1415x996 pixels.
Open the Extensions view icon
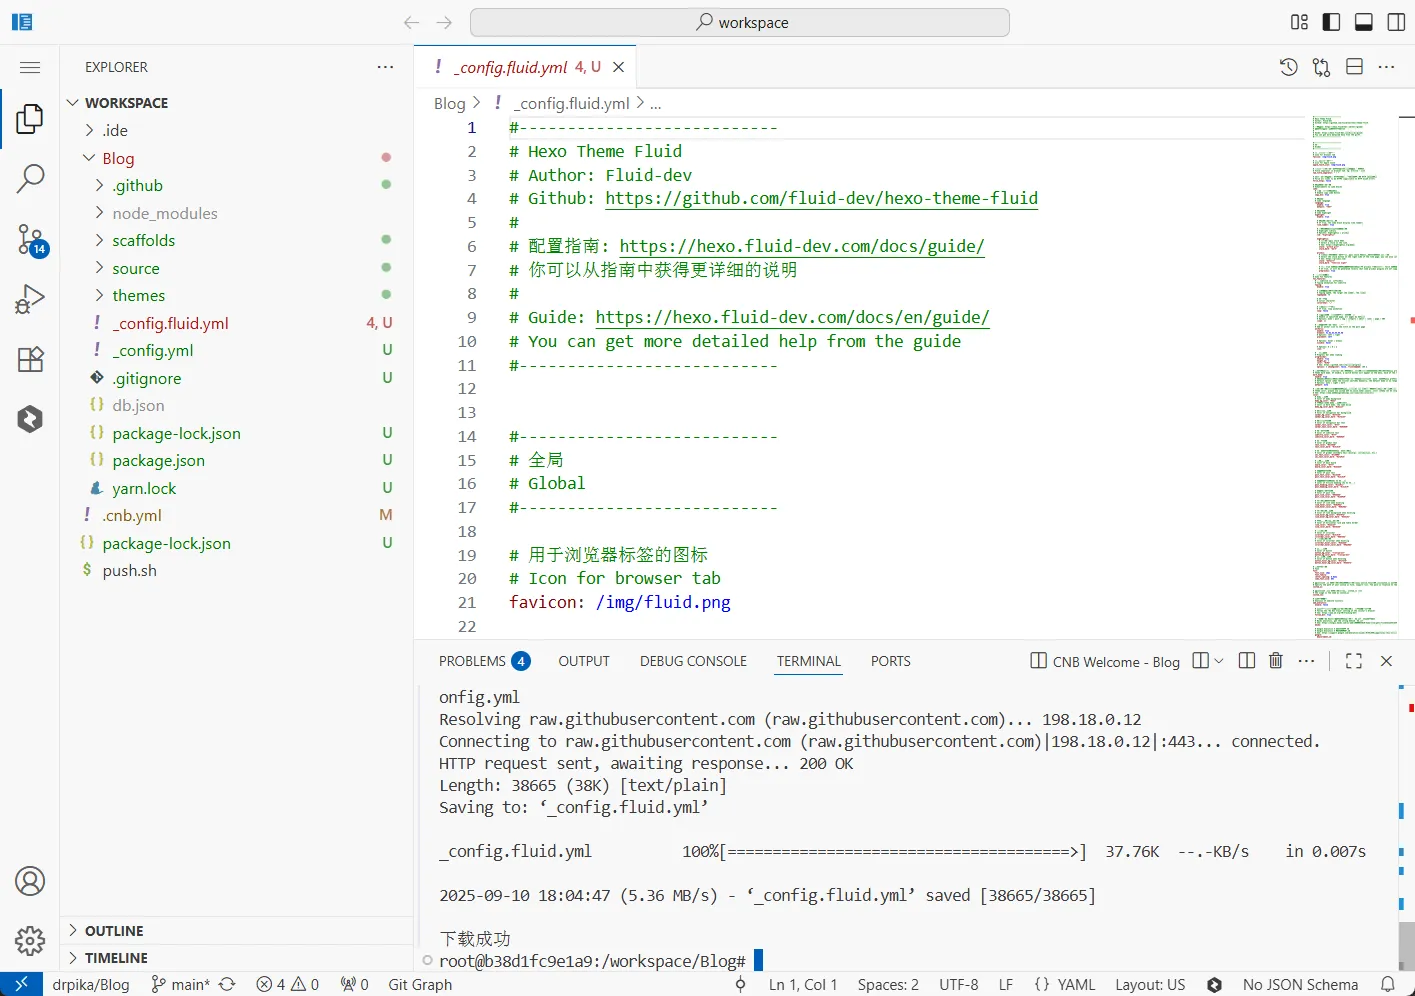(30, 359)
